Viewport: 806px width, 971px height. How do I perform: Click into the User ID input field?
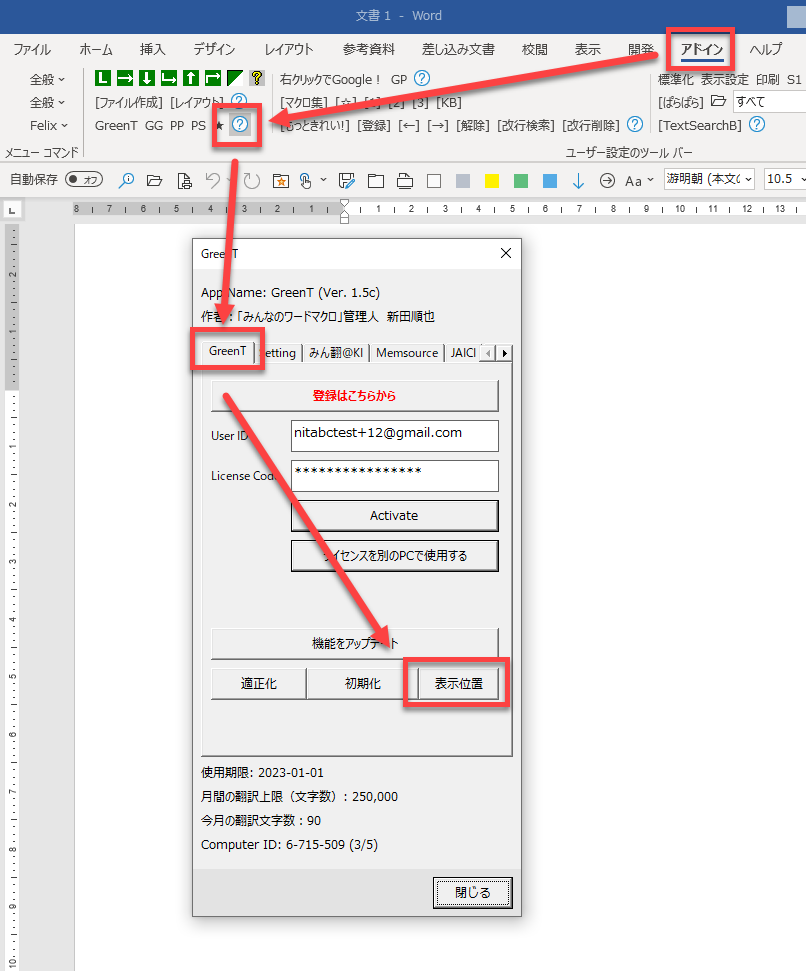coord(394,435)
